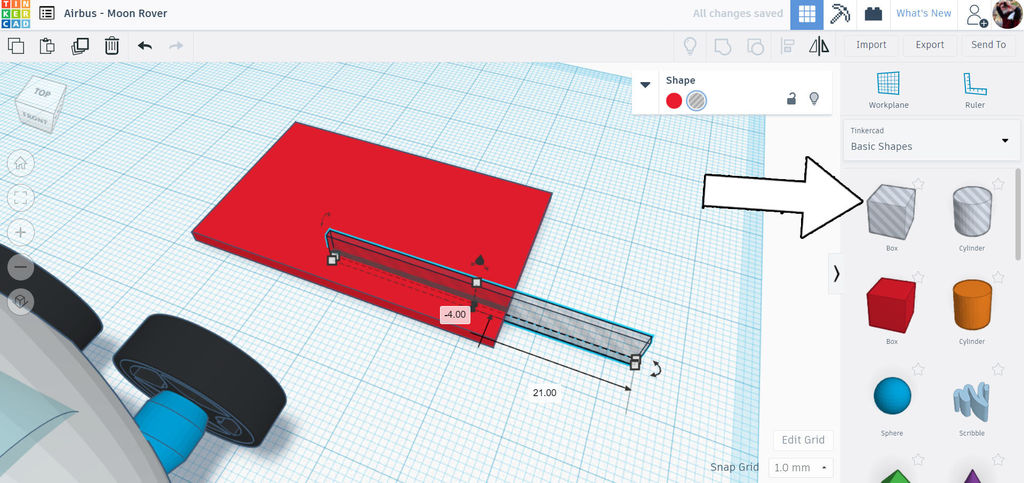Select the red solid Box shape
This screenshot has width=1024, height=483.
(x=891, y=305)
